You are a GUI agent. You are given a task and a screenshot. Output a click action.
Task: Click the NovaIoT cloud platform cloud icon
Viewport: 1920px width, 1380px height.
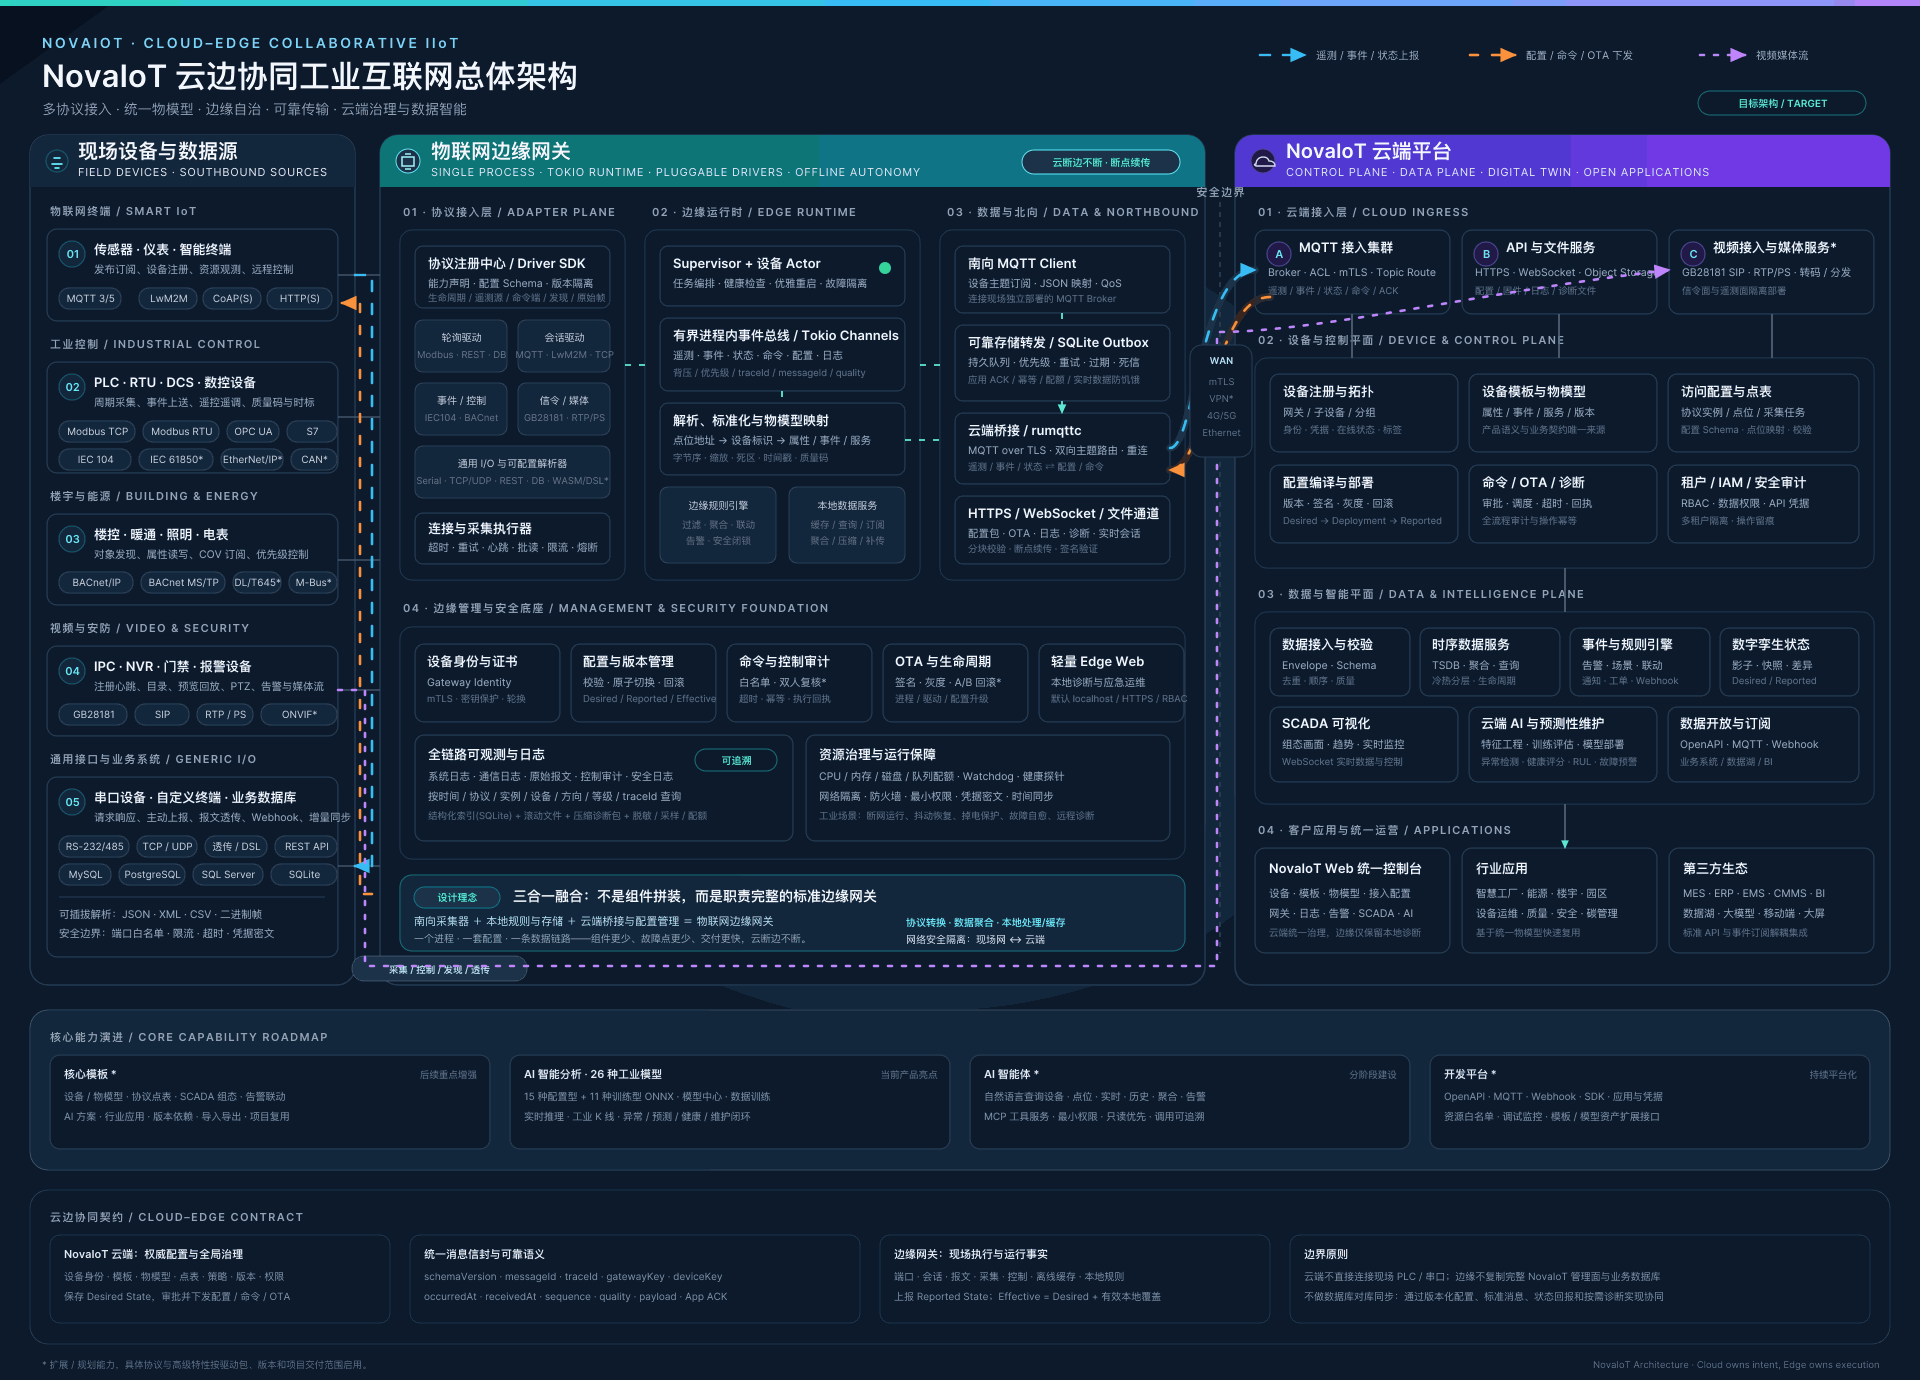coord(1264,161)
